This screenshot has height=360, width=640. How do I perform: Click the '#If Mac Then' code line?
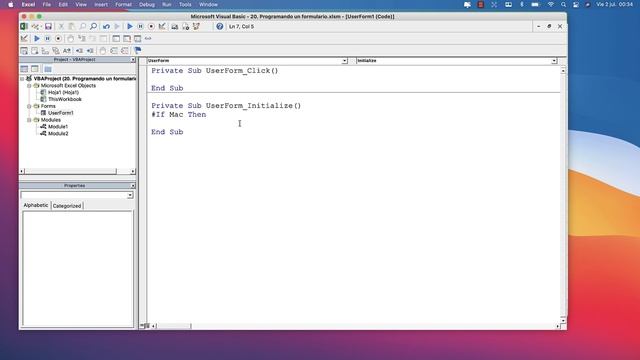point(179,115)
